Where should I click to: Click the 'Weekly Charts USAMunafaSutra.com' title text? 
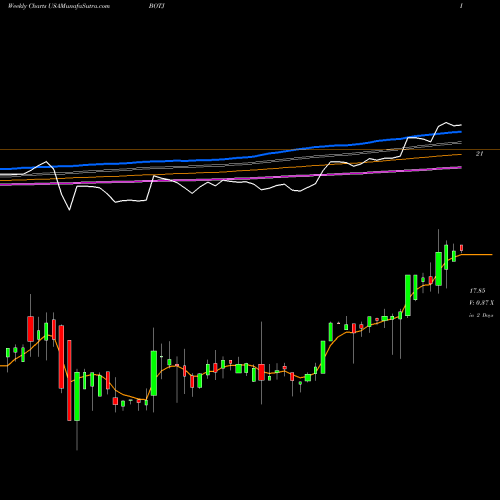point(59,6)
